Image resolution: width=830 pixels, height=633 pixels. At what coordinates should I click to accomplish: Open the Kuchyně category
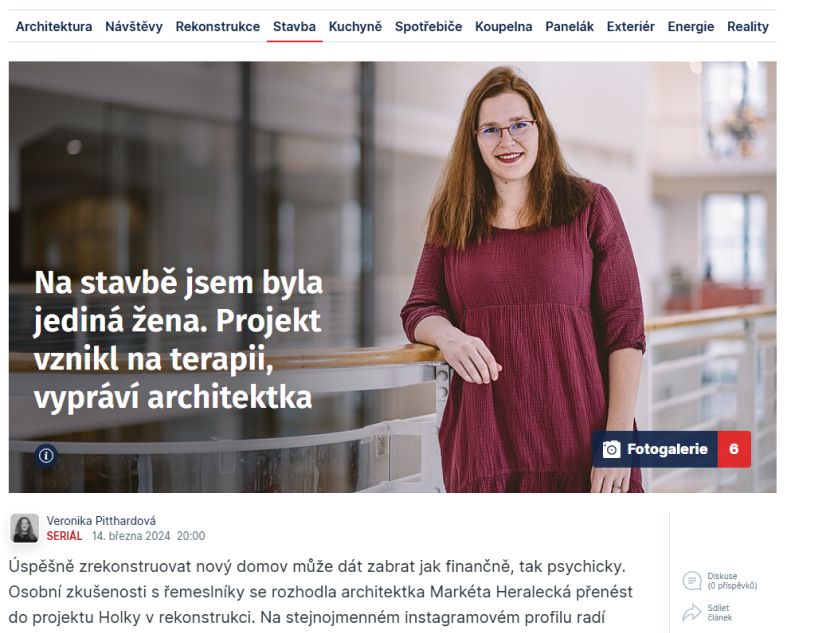coord(355,26)
